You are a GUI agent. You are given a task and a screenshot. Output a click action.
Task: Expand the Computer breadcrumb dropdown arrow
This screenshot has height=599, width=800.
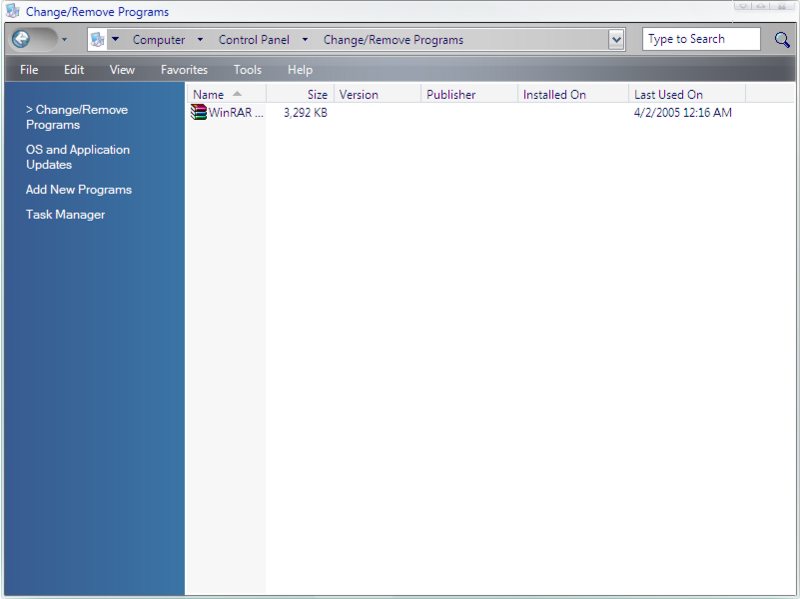(x=200, y=39)
